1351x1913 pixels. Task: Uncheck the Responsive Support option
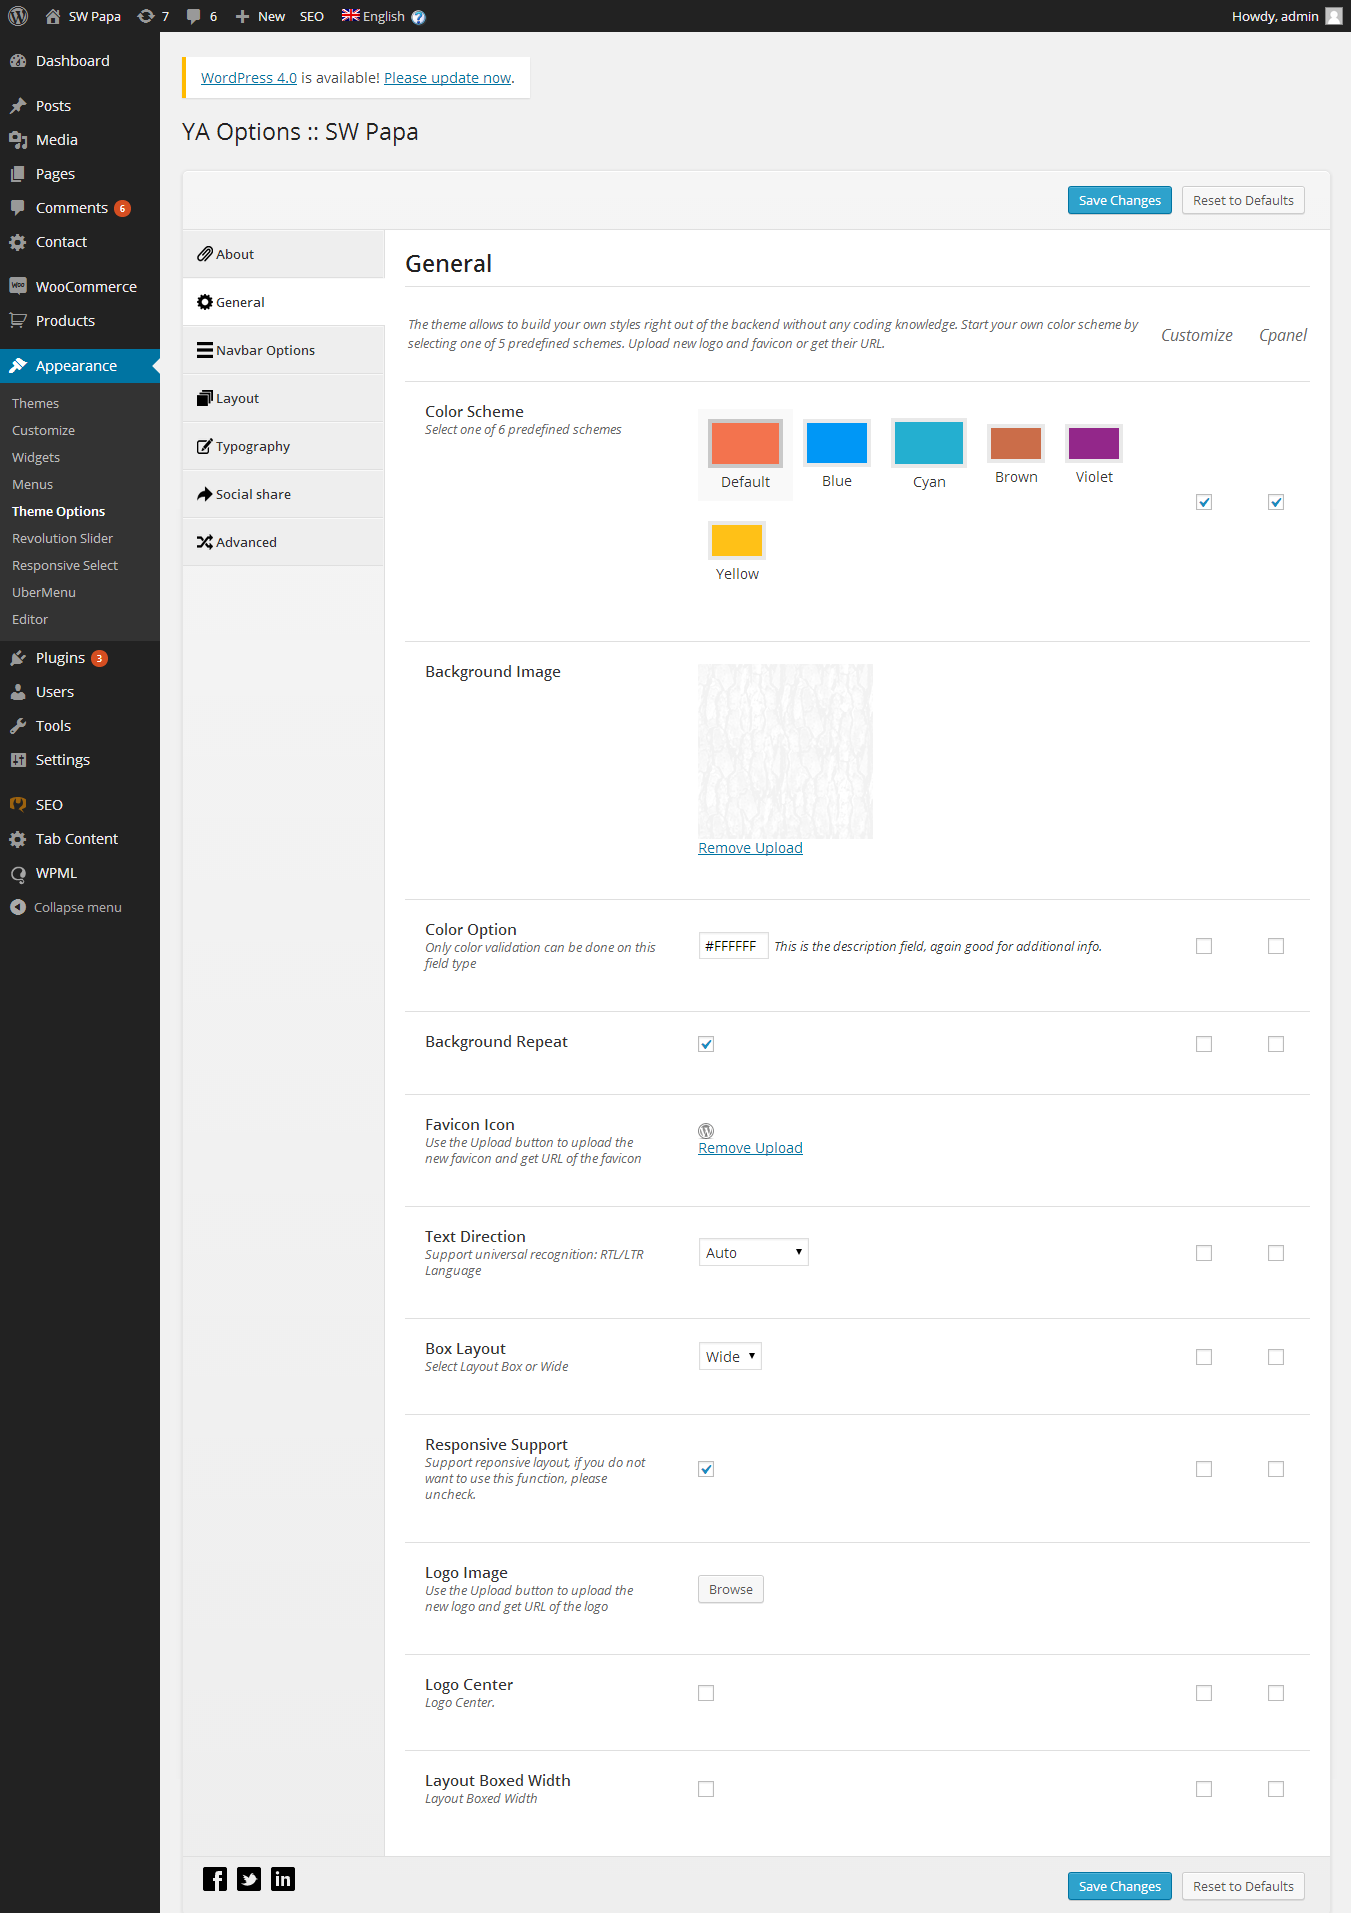point(706,1469)
